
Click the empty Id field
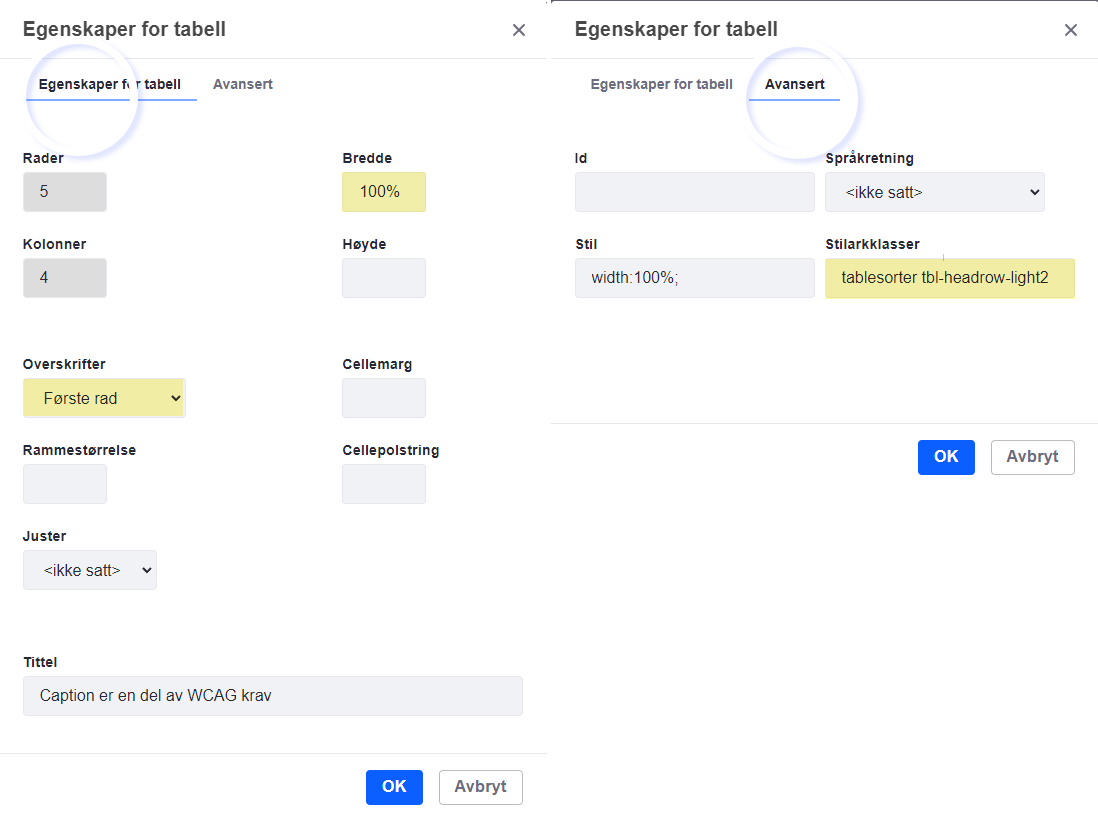click(694, 192)
